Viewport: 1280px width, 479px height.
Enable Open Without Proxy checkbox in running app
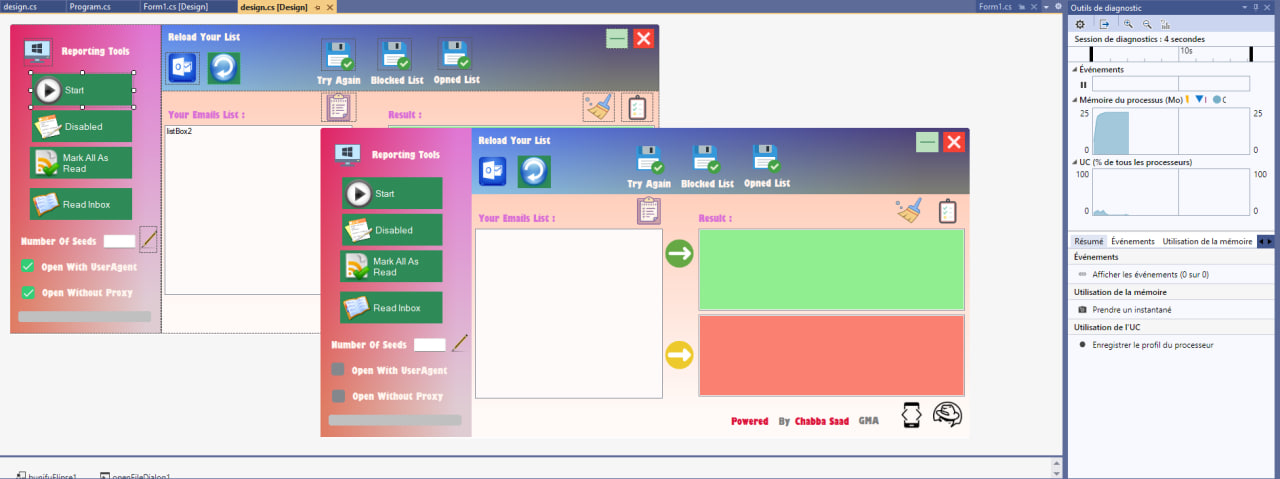[338, 396]
